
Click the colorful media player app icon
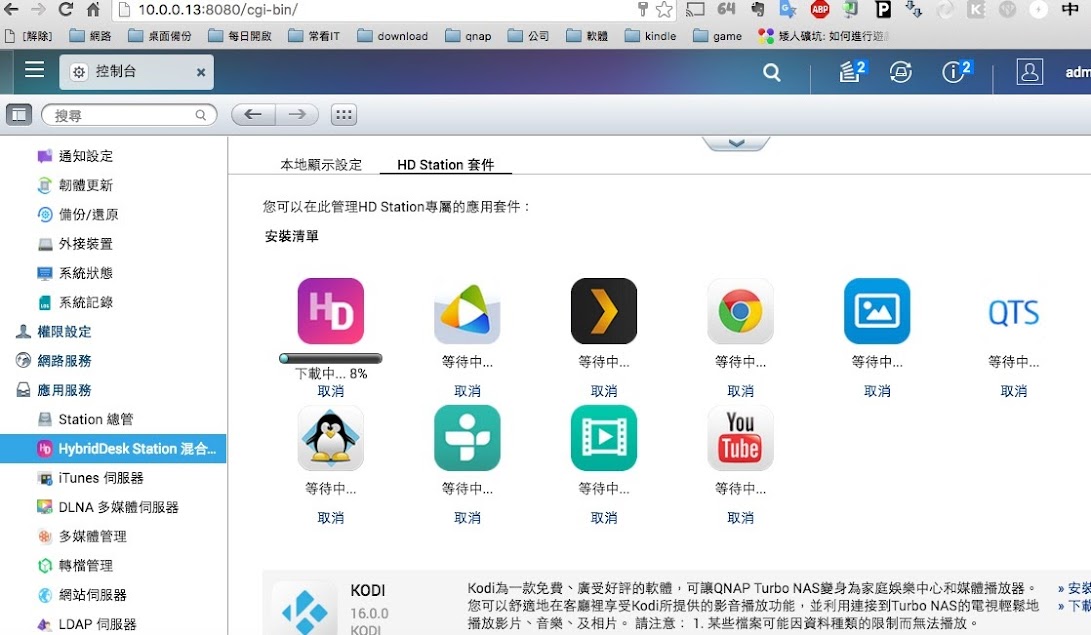pyautogui.click(x=467, y=311)
